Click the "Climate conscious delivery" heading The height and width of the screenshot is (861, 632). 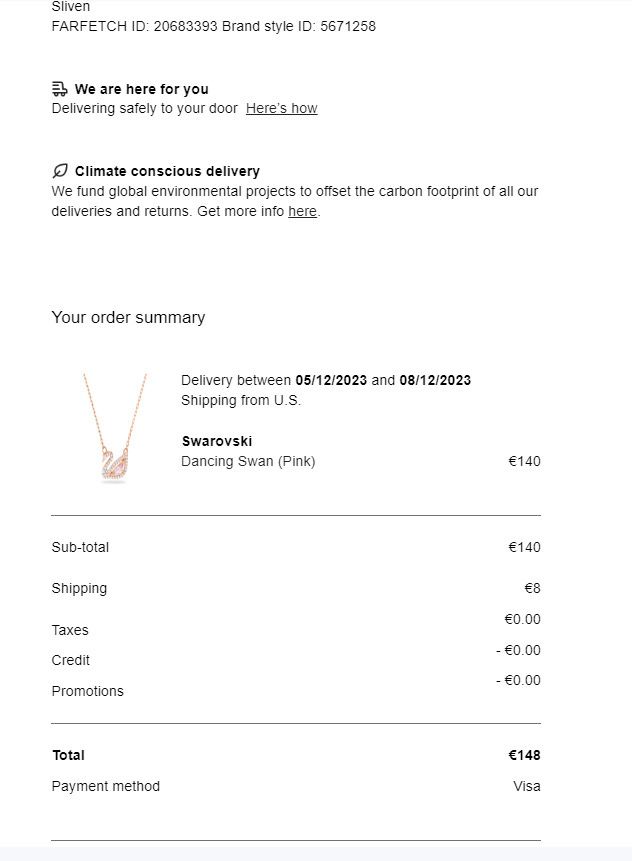point(167,171)
